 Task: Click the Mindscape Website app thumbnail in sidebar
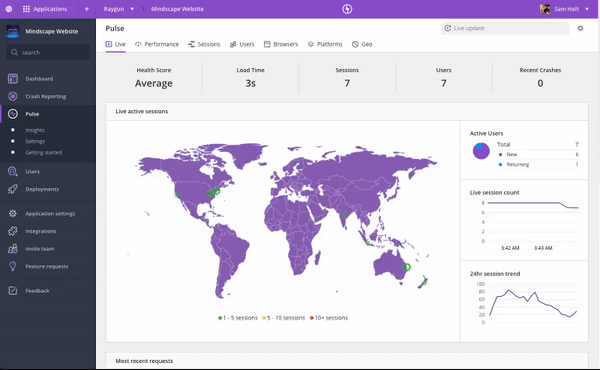(13, 31)
